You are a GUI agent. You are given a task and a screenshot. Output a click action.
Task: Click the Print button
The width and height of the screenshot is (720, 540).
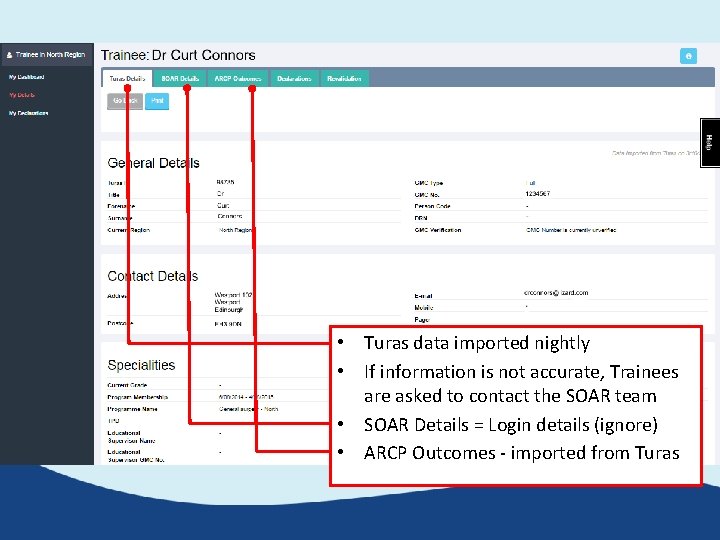pyautogui.click(x=157, y=101)
